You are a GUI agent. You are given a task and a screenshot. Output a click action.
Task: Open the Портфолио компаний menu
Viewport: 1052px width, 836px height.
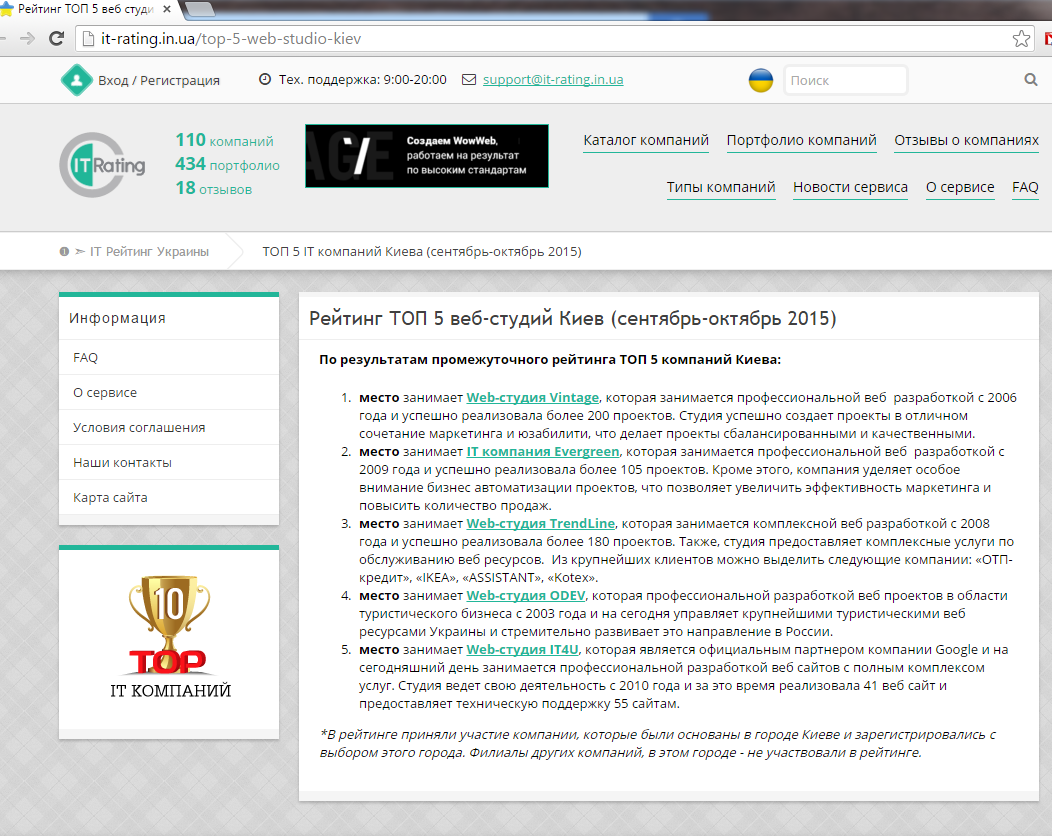[801, 141]
